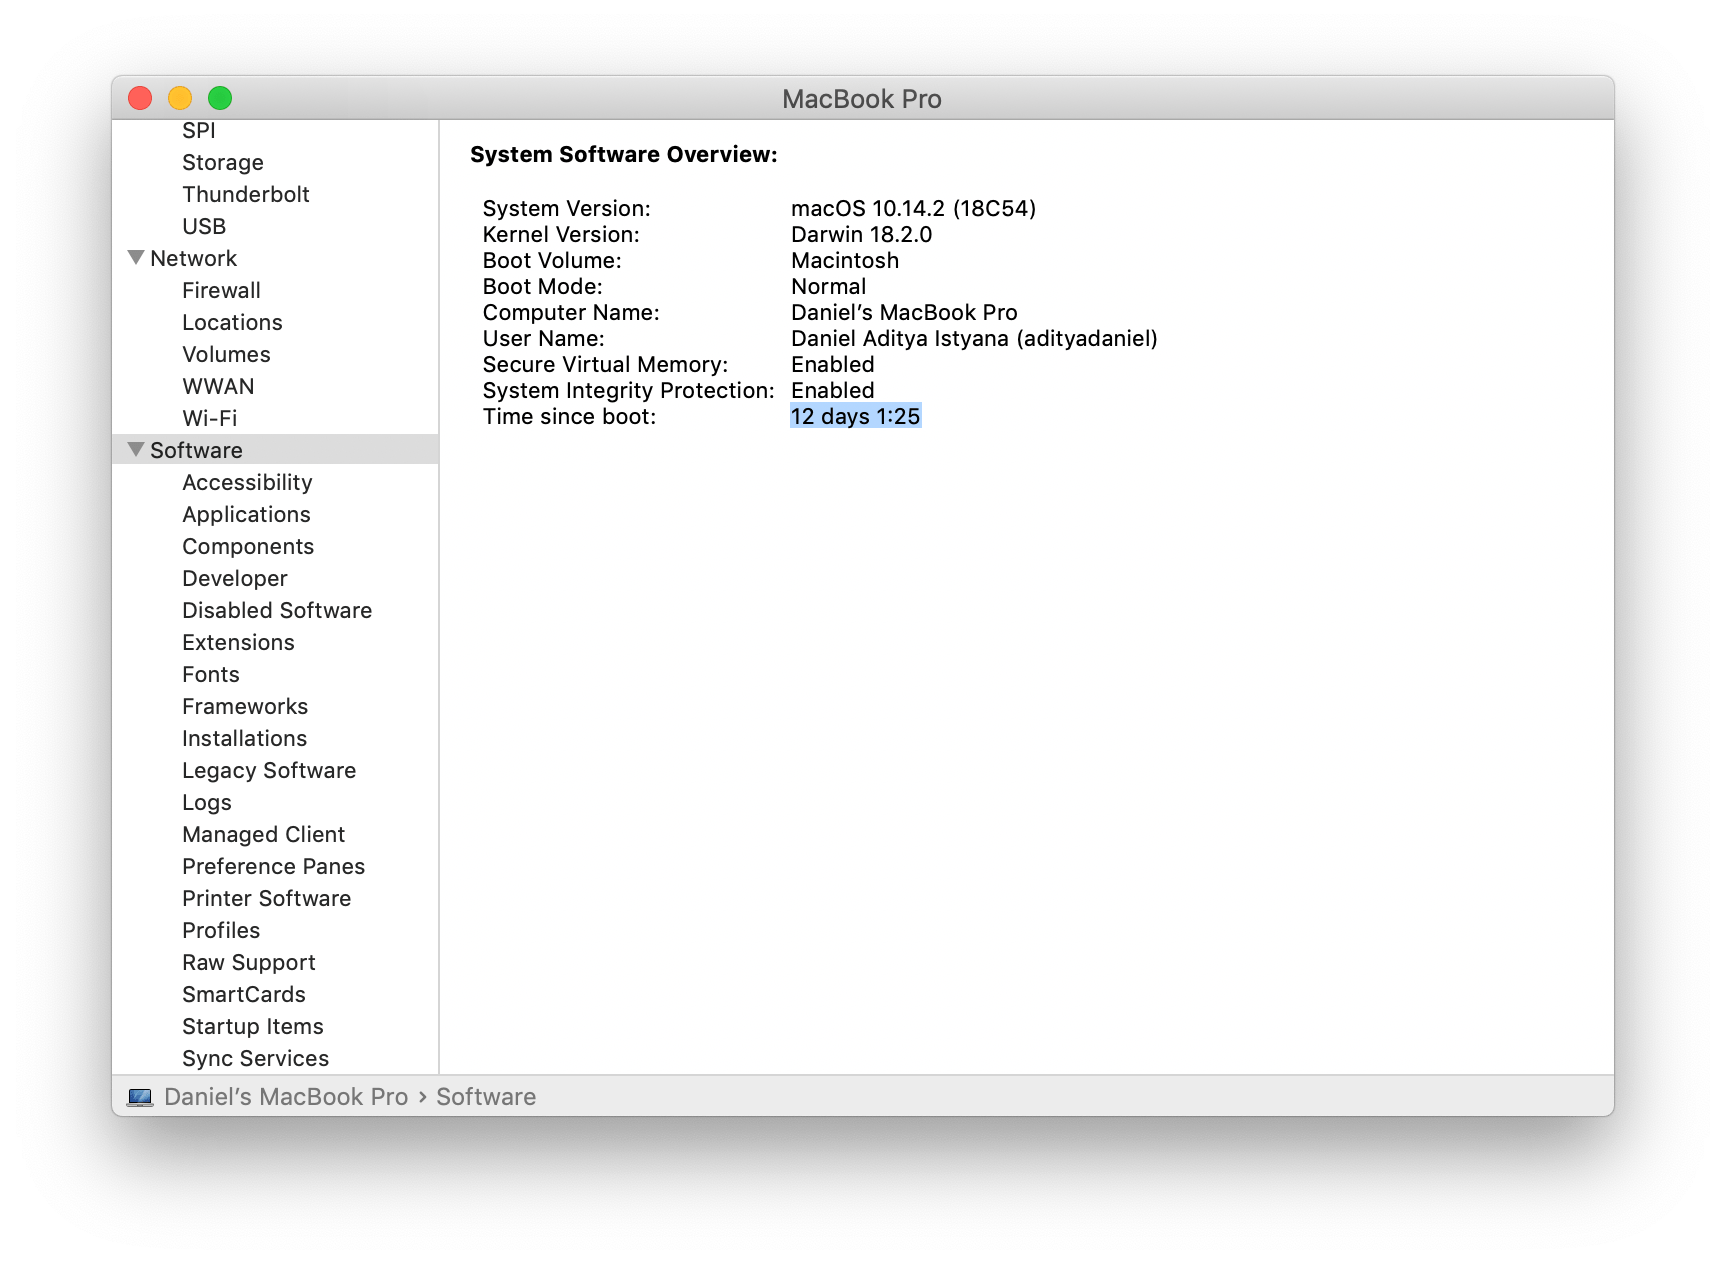The width and height of the screenshot is (1726, 1264).
Task: Open the Extensions list
Action: pos(238,642)
